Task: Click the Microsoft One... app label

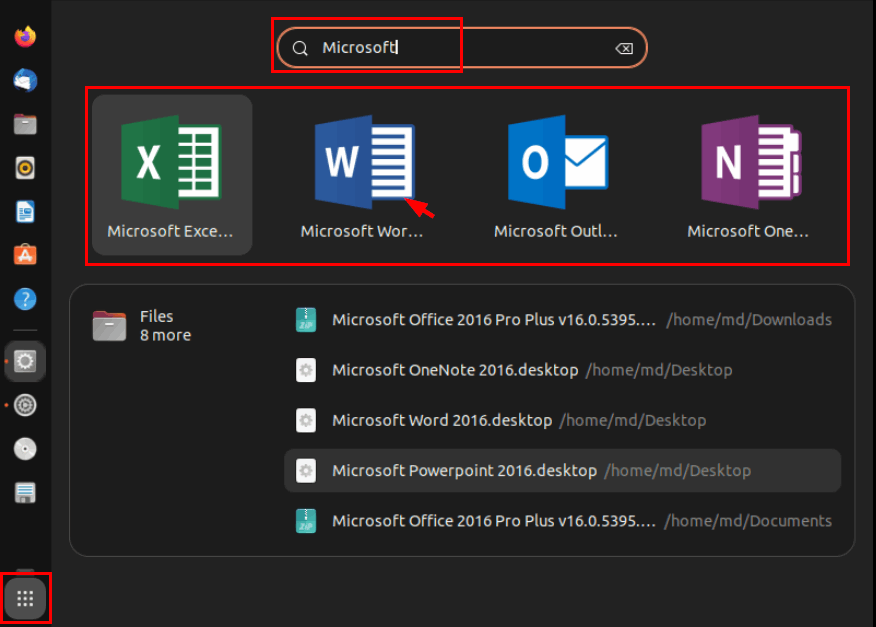Action: coord(748,231)
